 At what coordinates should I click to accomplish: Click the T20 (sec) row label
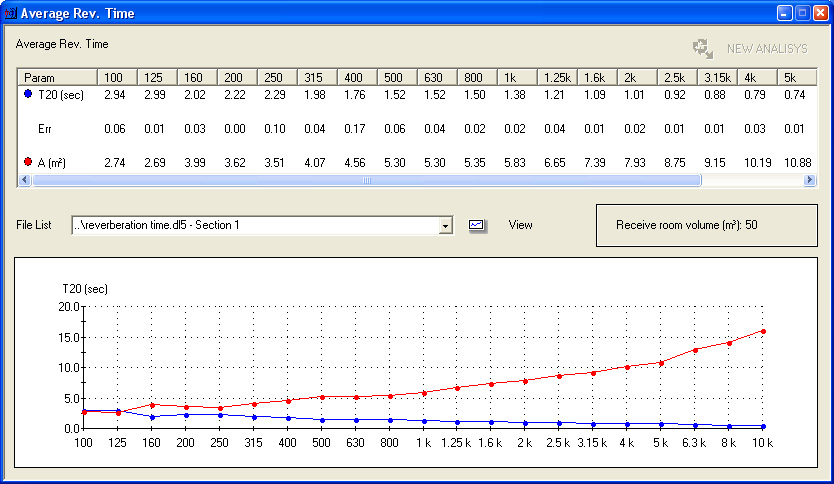tap(61, 95)
